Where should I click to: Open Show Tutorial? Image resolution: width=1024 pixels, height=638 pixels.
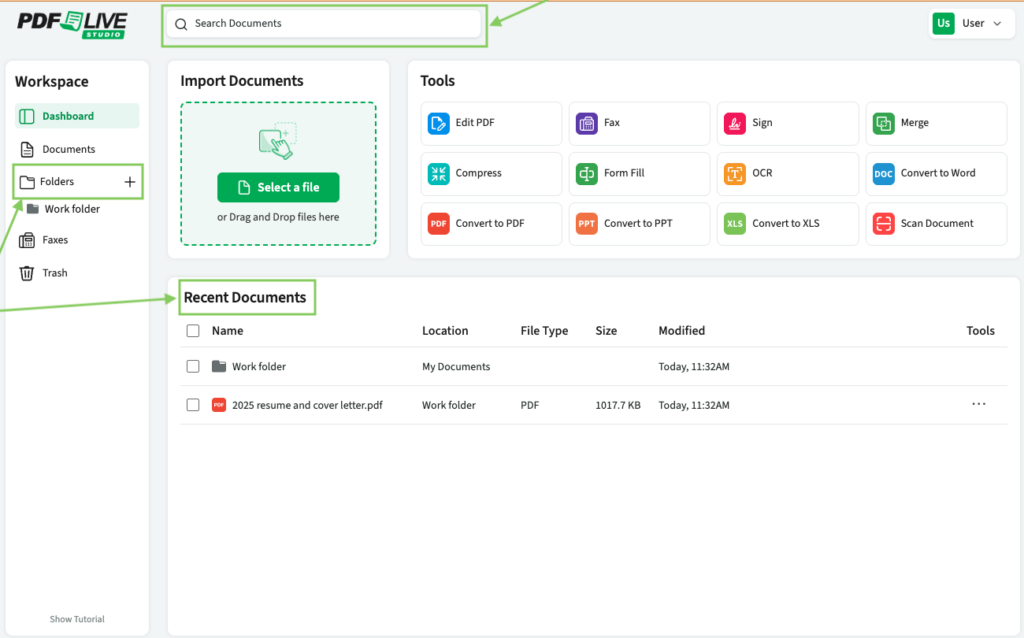(76, 618)
